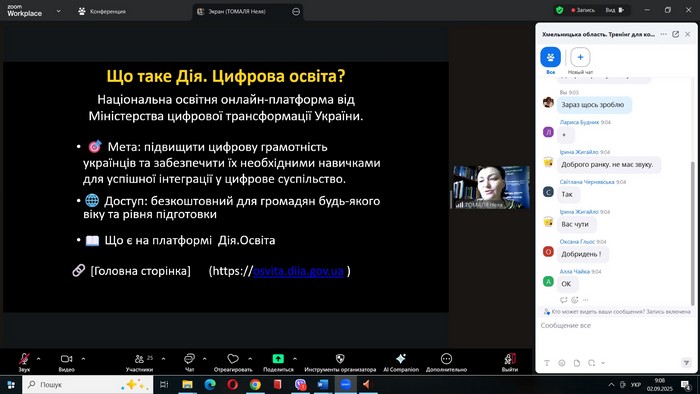Click the New chat plus icon
Image resolution: width=700 pixels, height=394 pixels.
(x=580, y=57)
